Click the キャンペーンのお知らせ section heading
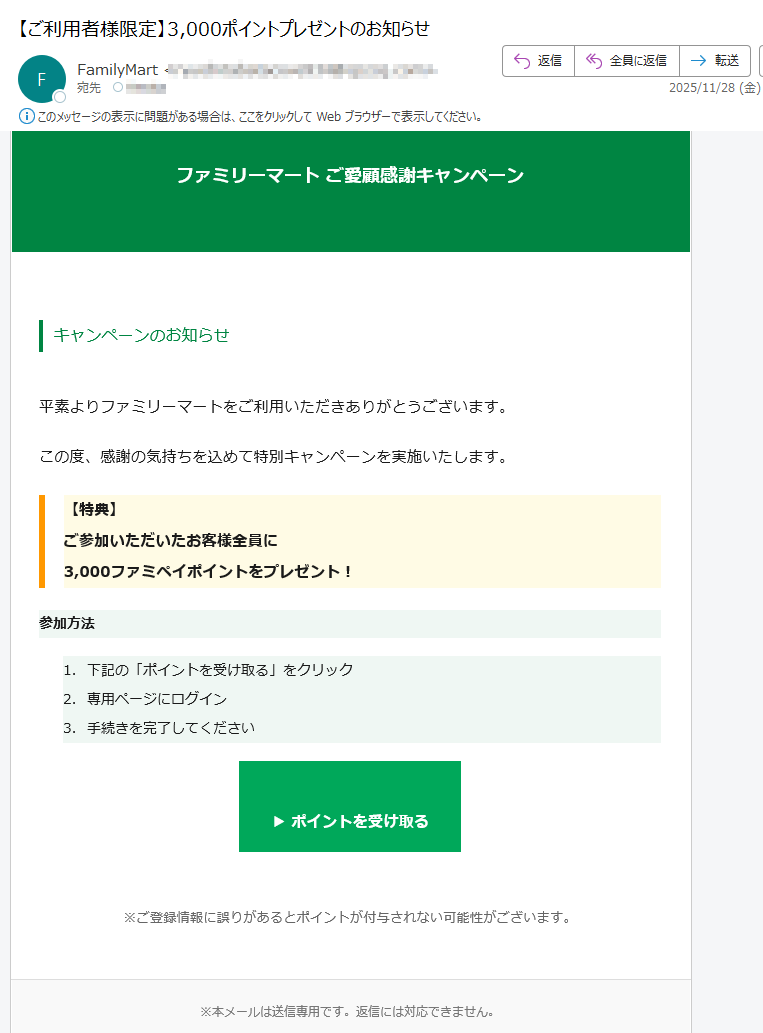Image resolution: width=763 pixels, height=1033 pixels. (x=141, y=335)
